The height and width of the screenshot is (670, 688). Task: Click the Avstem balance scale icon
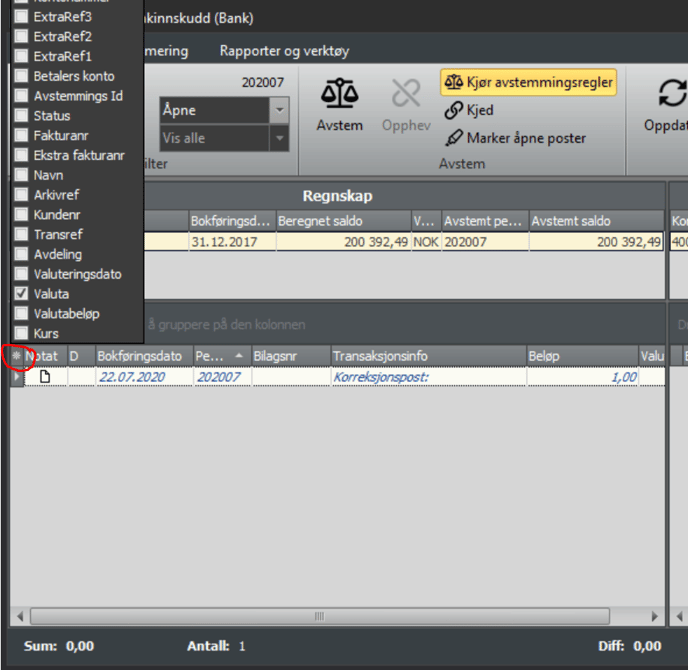pyautogui.click(x=339, y=95)
